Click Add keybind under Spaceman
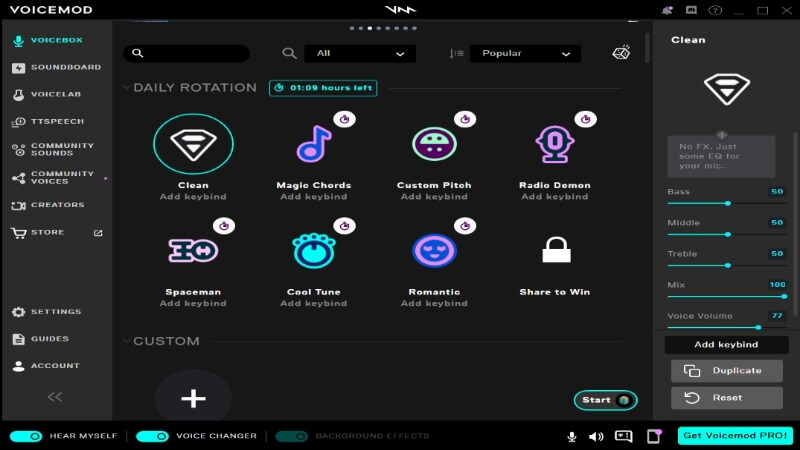This screenshot has height=450, width=800. pos(193,304)
